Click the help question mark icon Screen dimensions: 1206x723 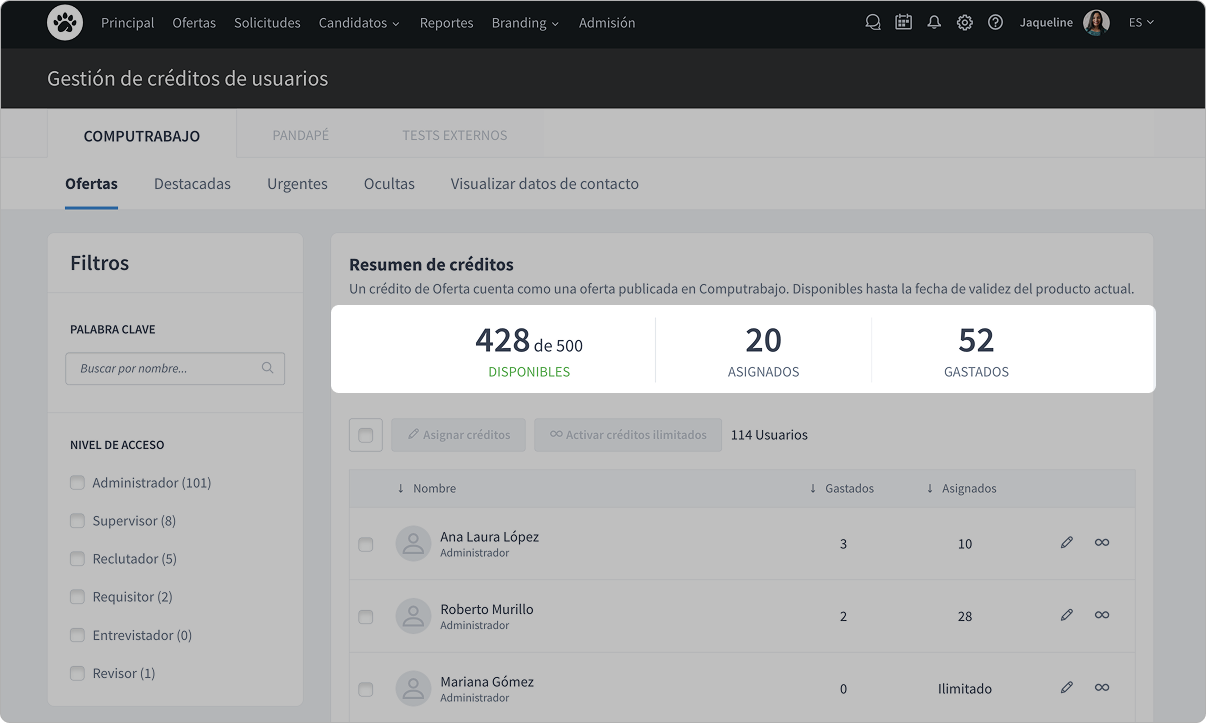[x=995, y=22]
